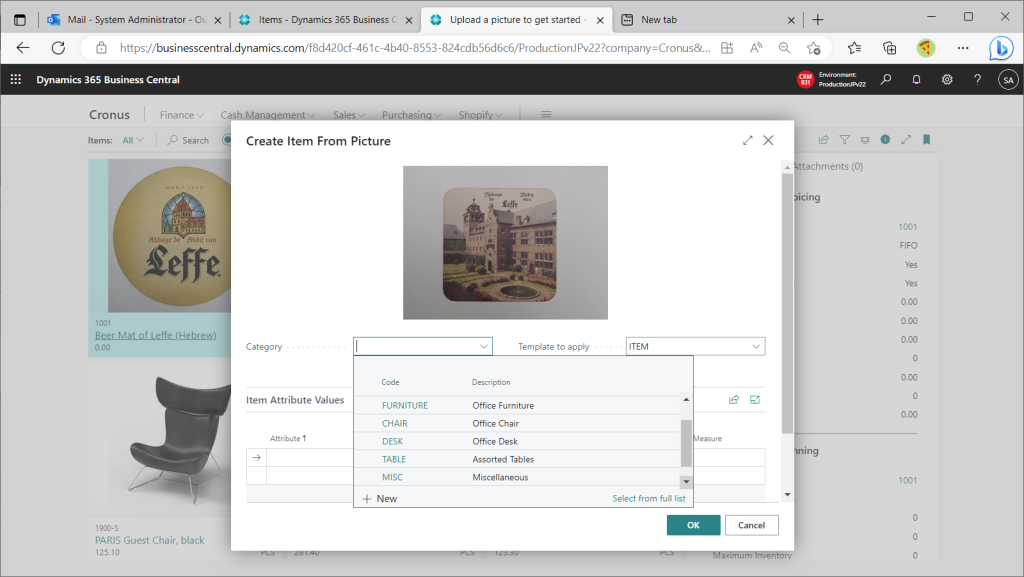1024x577 pixels.
Task: Open the Bing Copilot sidebar icon
Action: pos(1000,48)
